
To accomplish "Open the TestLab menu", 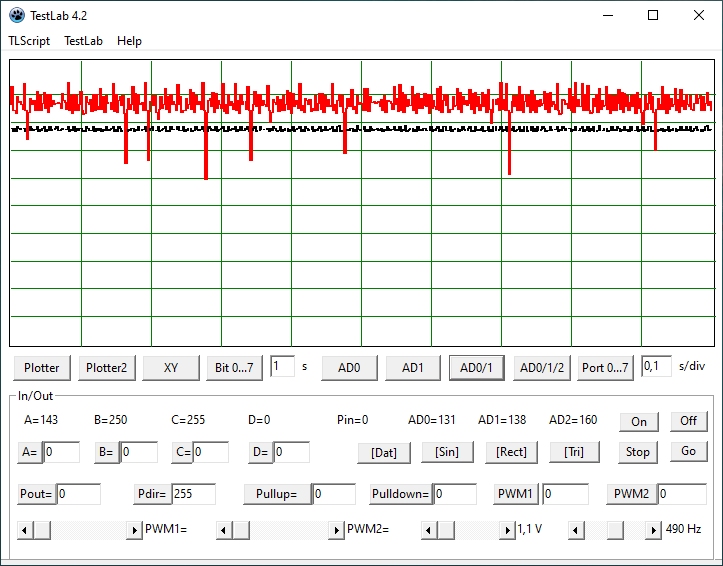I will [83, 41].
